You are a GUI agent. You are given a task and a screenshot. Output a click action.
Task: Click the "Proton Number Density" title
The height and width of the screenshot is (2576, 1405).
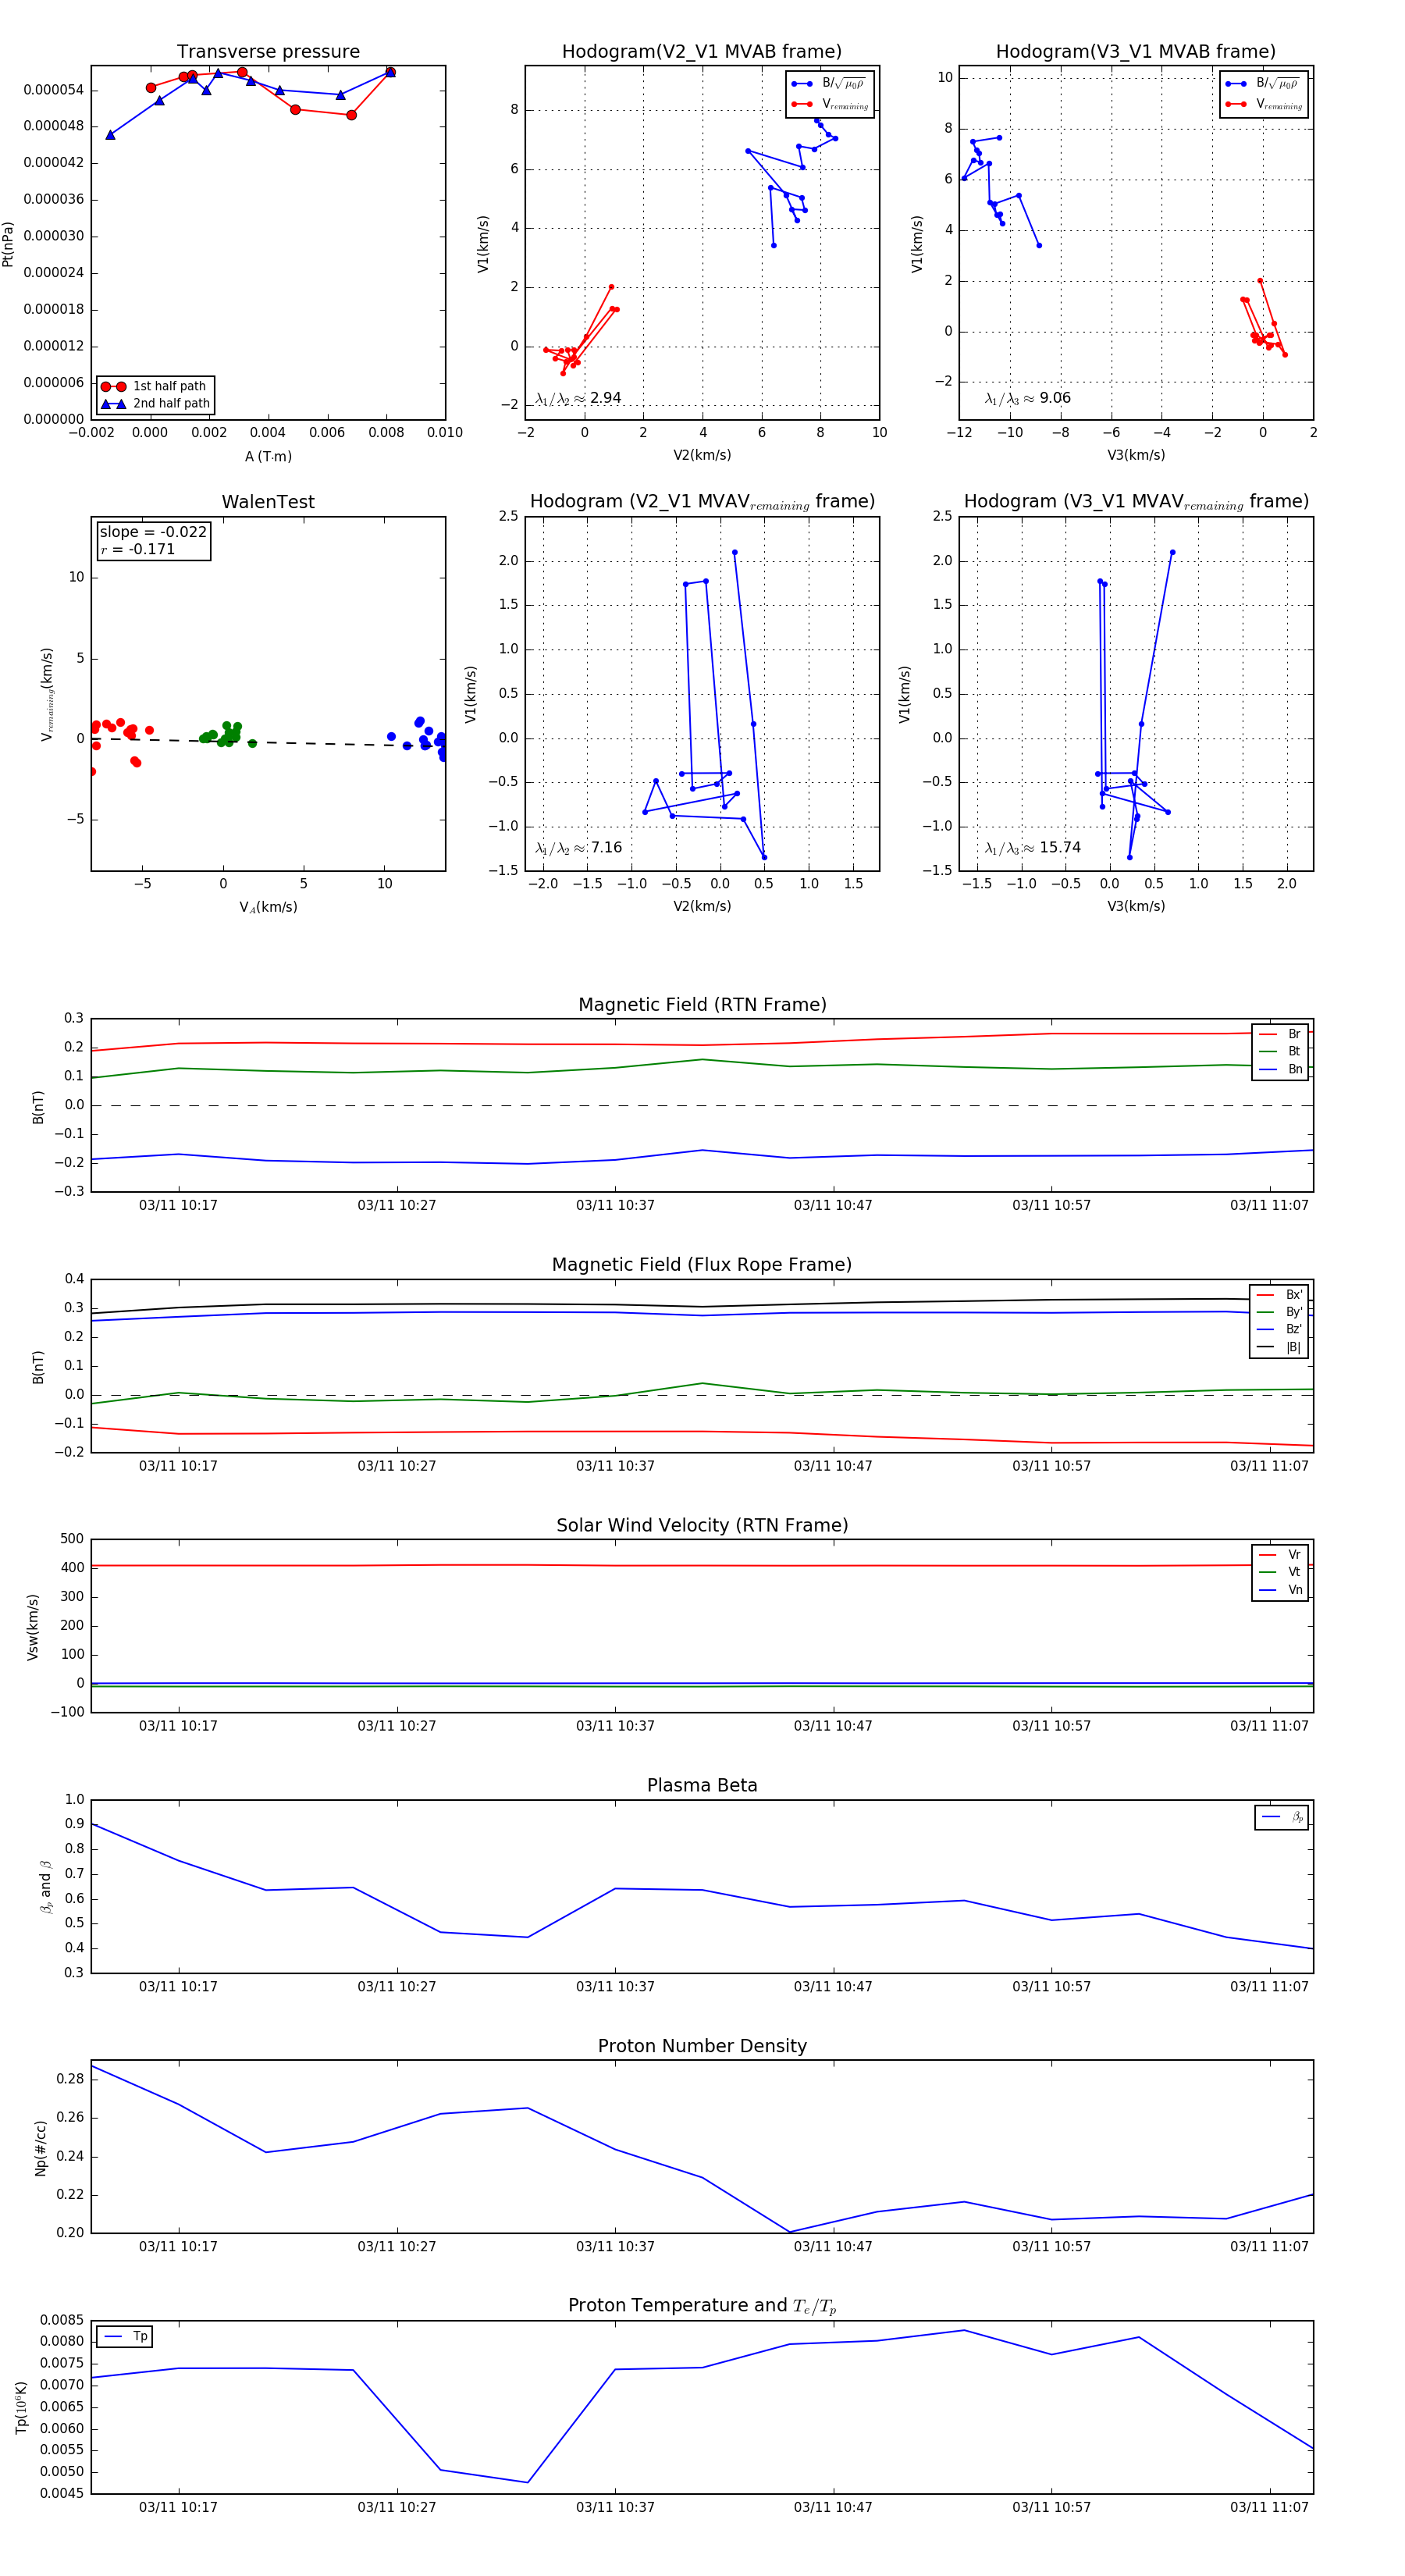[702, 2046]
